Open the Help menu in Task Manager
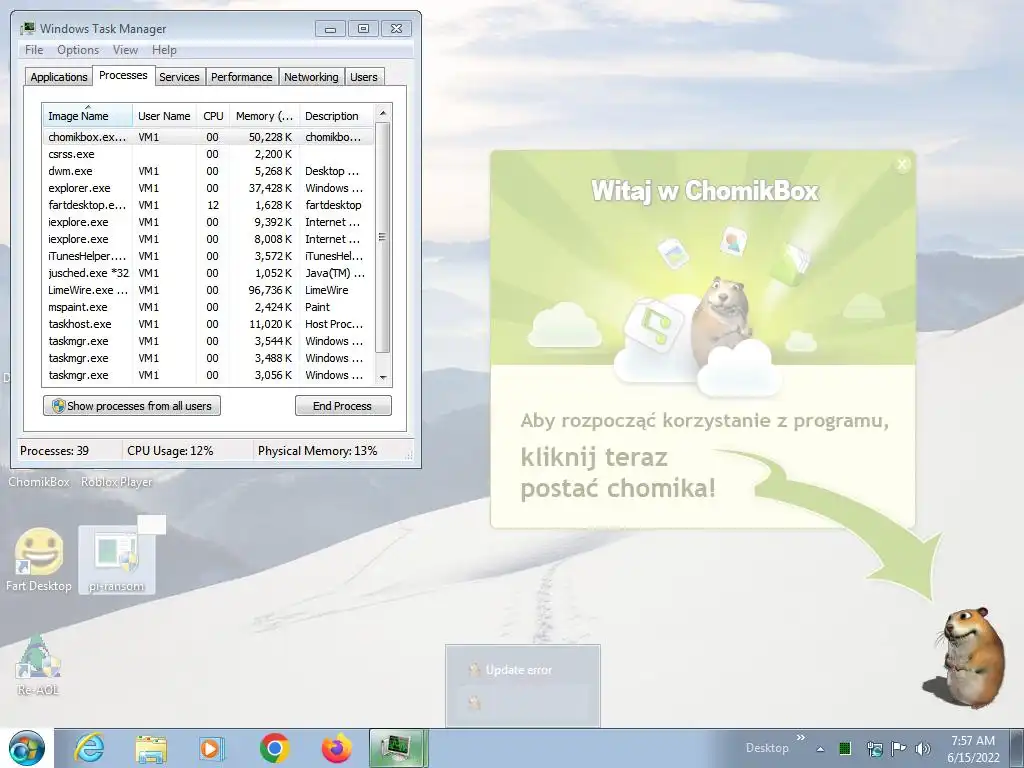Viewport: 1024px width, 768px height. click(164, 50)
